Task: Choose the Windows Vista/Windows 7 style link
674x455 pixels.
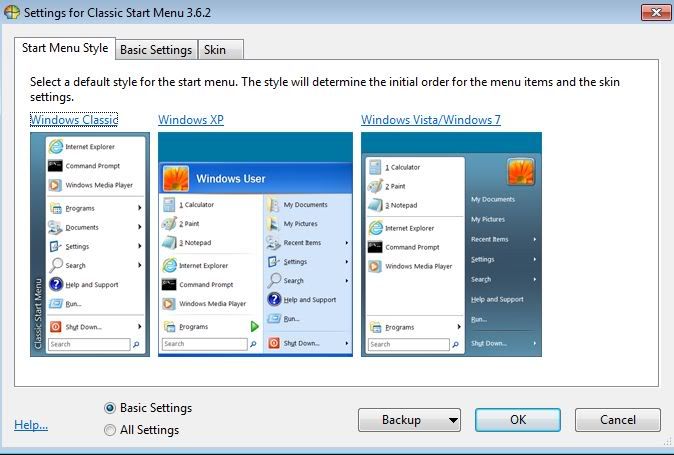Action: click(431, 119)
